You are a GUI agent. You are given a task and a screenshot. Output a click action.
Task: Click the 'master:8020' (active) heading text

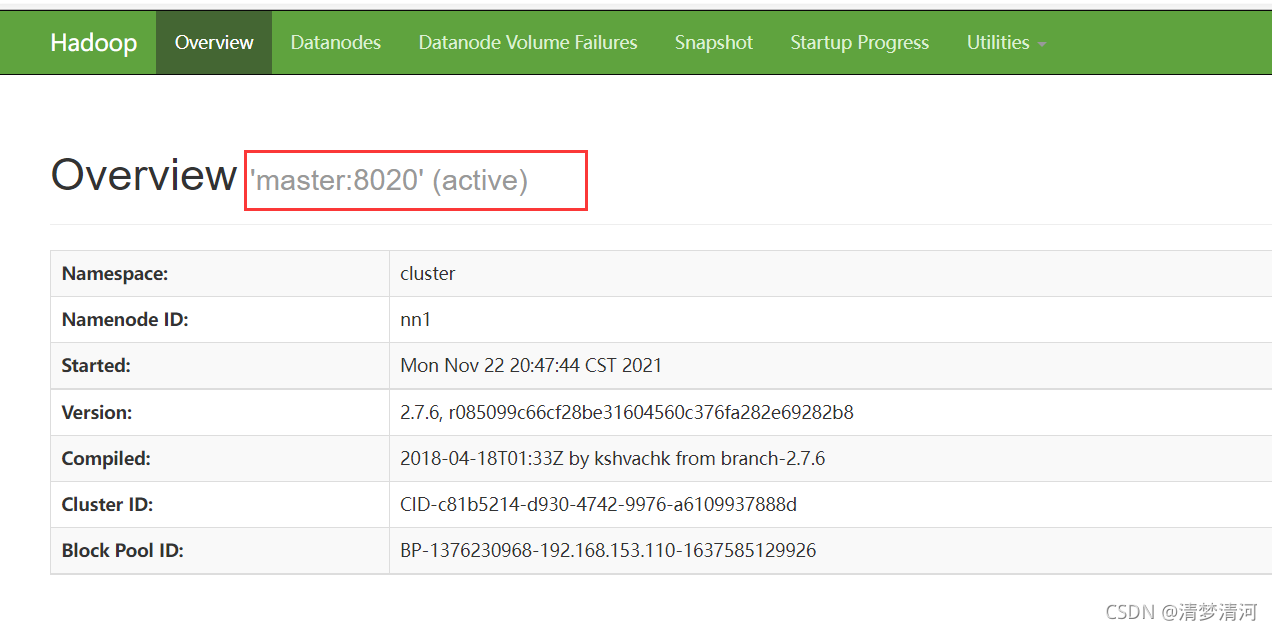(389, 181)
